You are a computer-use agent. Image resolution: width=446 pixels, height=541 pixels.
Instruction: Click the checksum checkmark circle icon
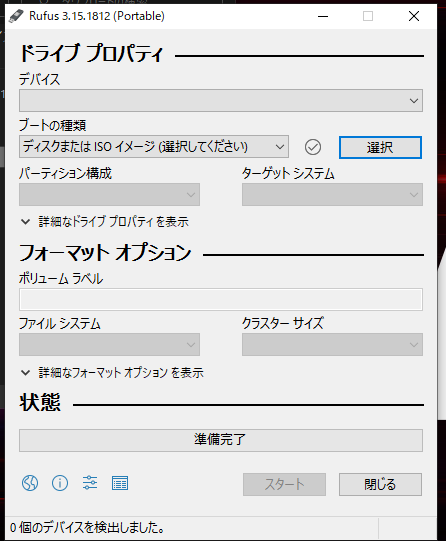click(313, 147)
